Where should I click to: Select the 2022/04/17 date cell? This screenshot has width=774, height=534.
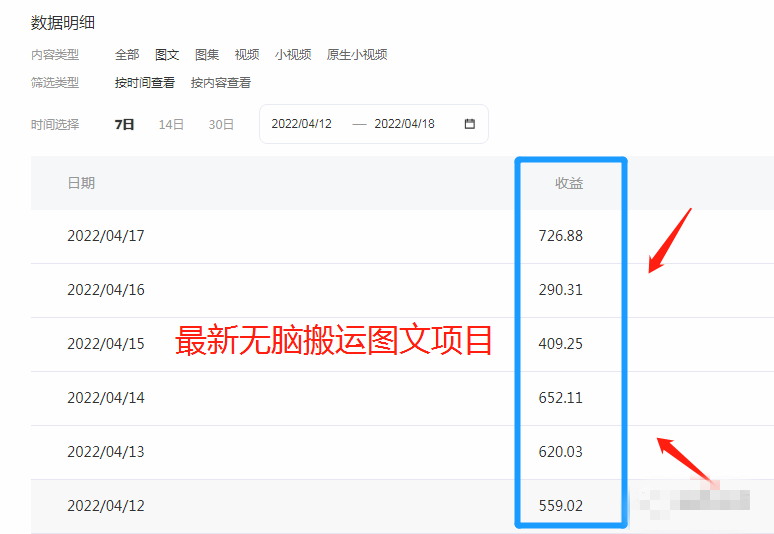(x=106, y=236)
